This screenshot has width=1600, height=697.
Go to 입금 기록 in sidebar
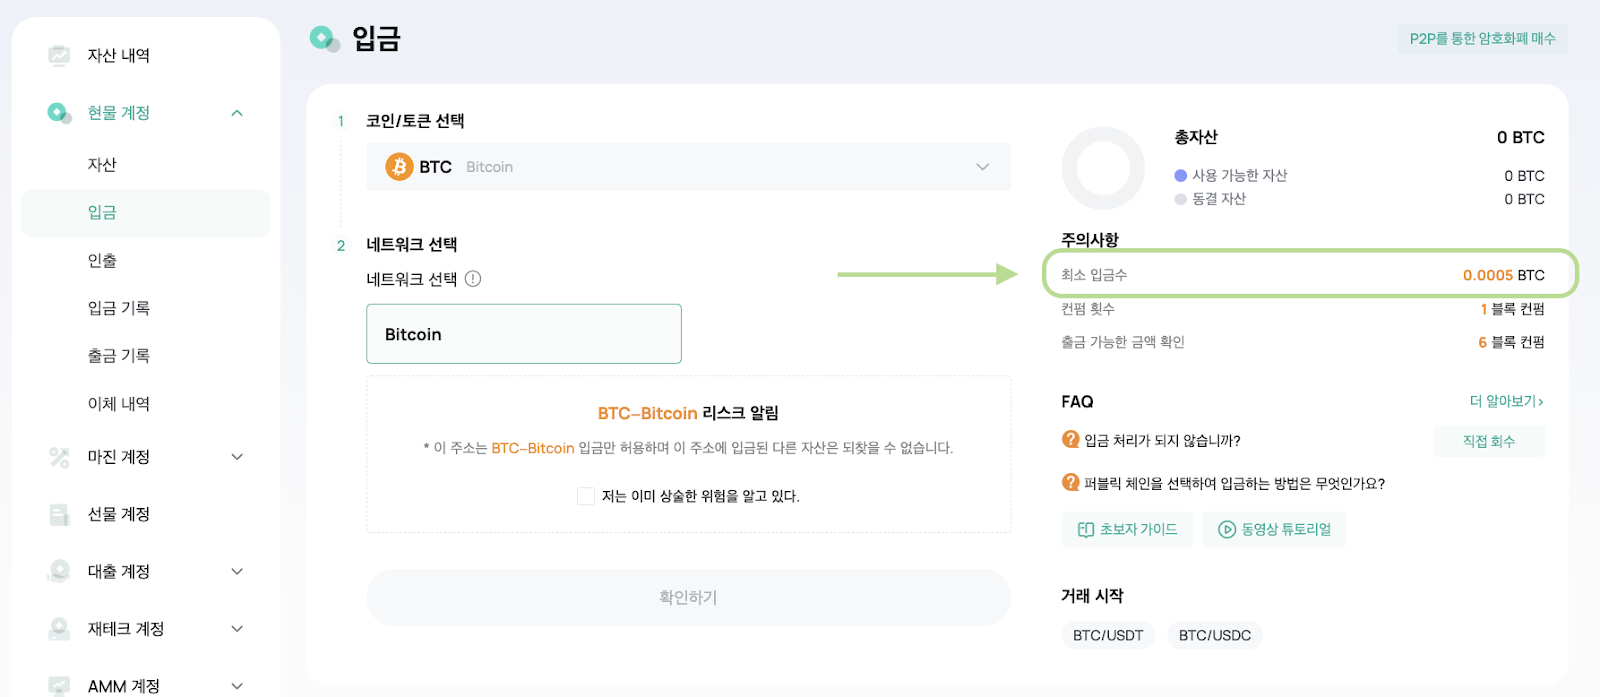119,308
